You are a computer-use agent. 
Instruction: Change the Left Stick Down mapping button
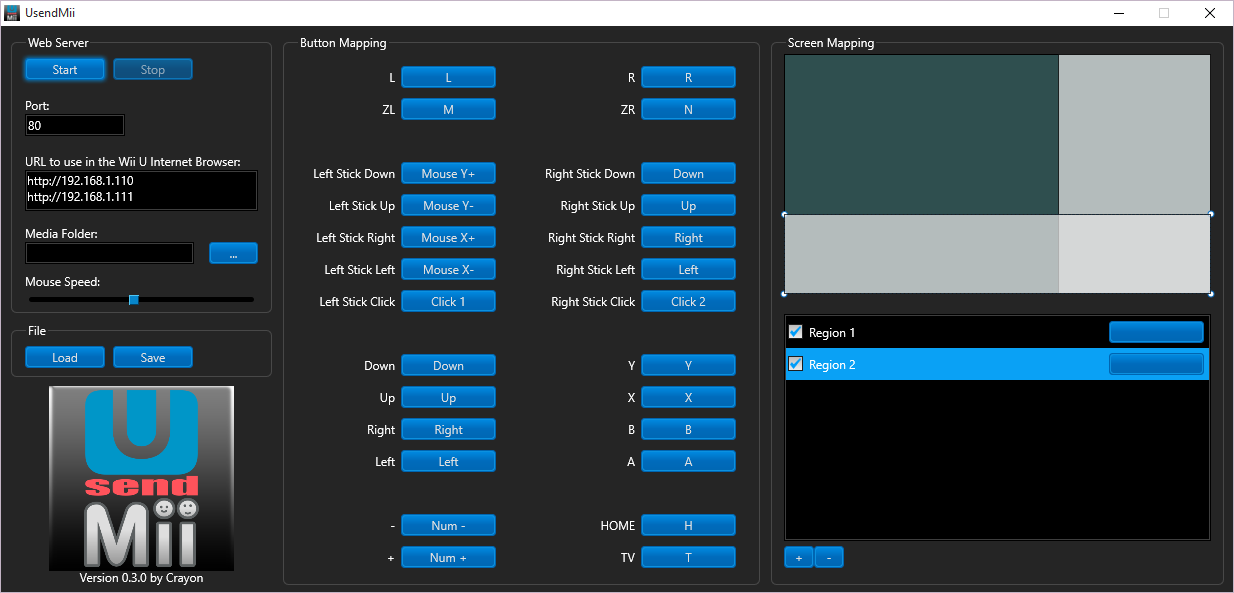pyautogui.click(x=448, y=173)
